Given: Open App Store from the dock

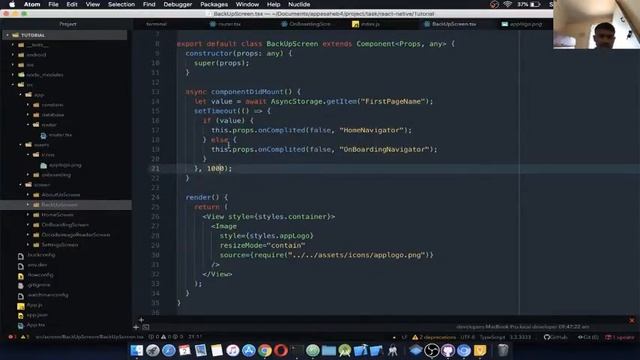Looking at the screenshot, I should pos(249,350).
